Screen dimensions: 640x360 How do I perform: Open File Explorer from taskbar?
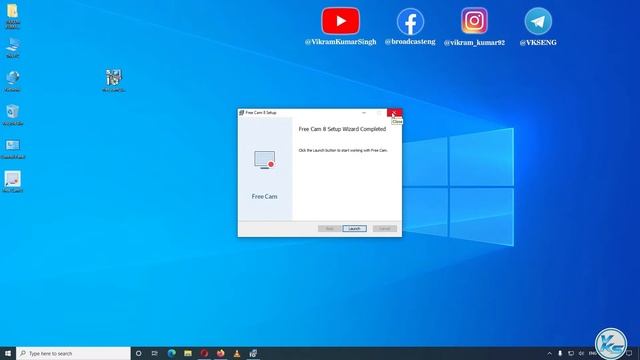point(188,353)
